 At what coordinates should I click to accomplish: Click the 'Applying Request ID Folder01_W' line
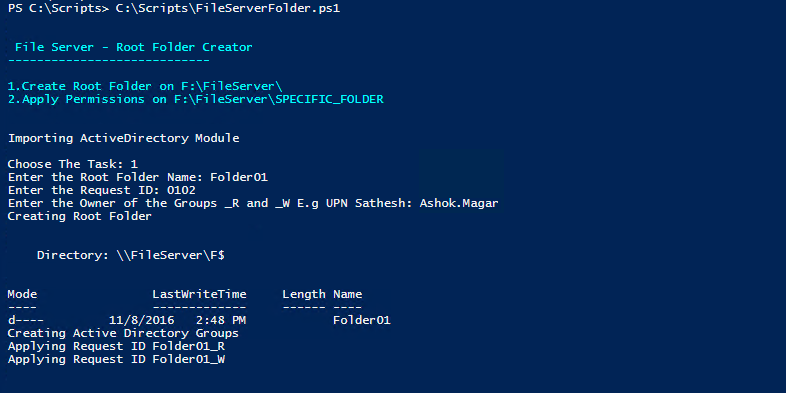pyautogui.click(x=116, y=359)
